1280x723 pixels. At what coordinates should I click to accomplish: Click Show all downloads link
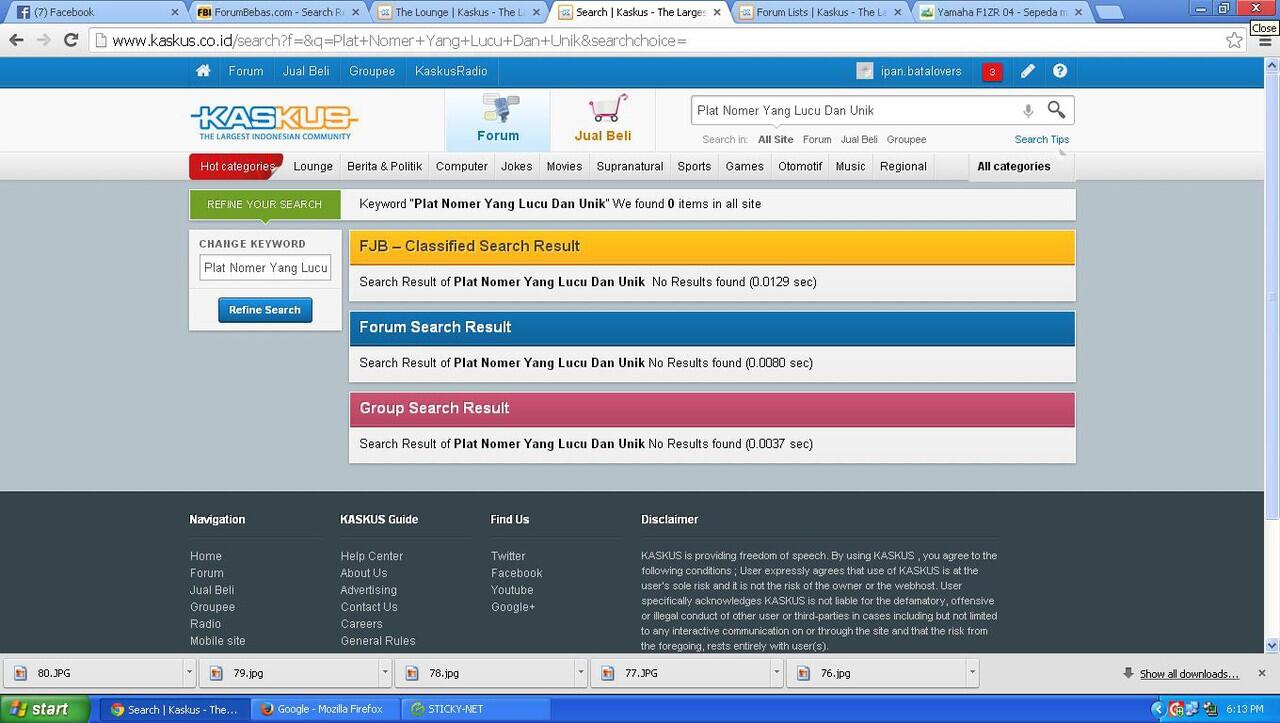pyautogui.click(x=1189, y=674)
